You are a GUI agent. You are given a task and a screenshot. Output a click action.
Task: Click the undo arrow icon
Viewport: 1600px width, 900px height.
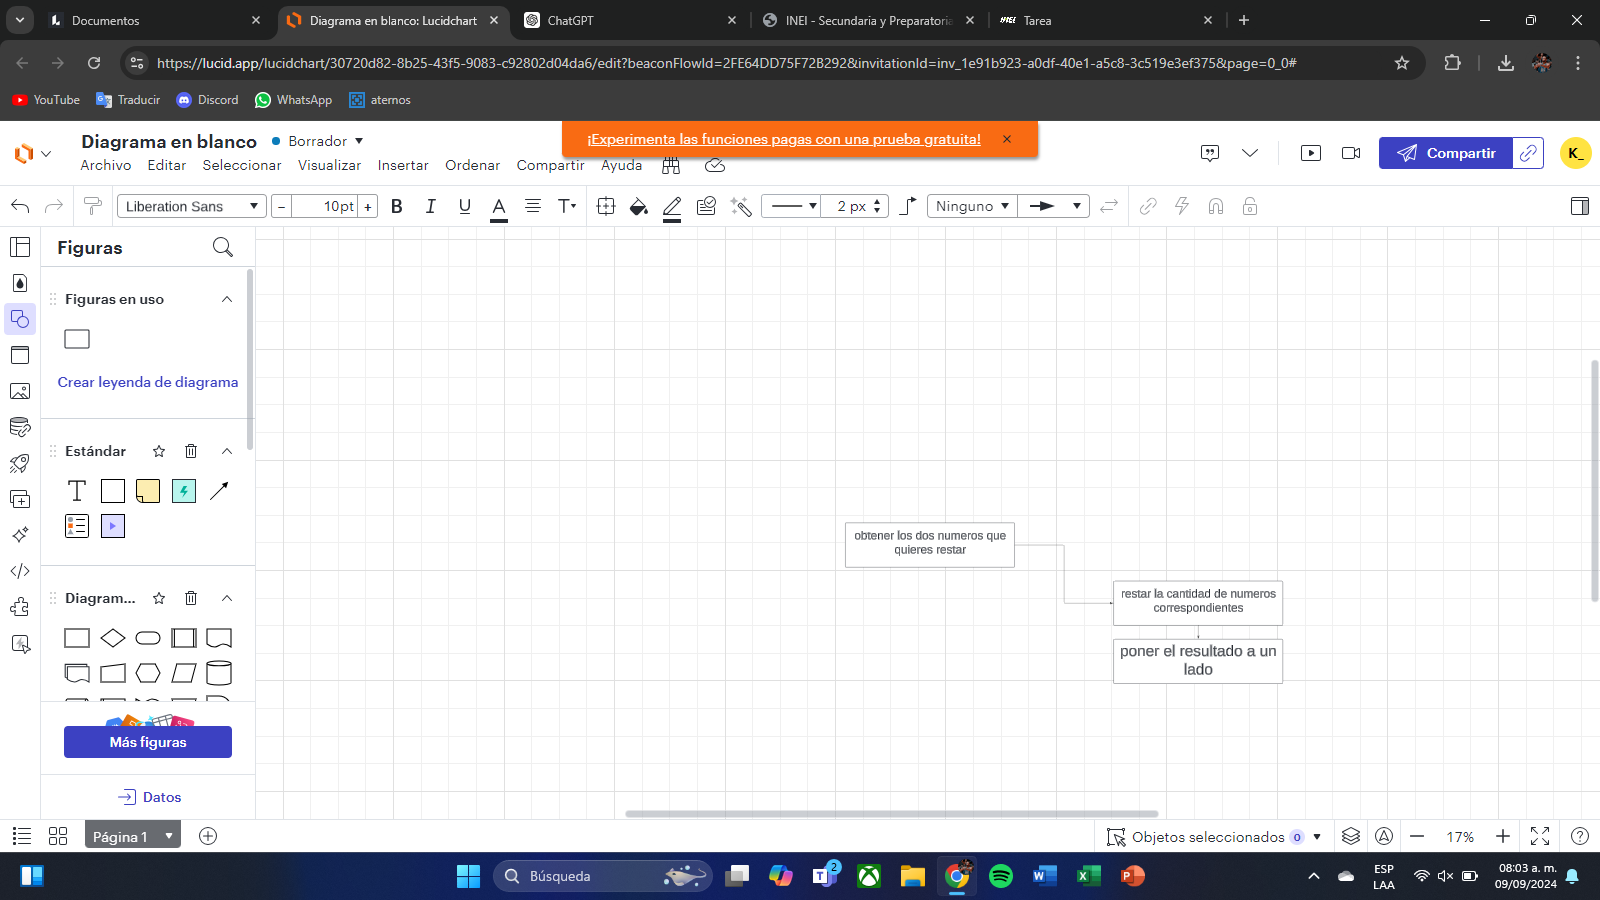coord(20,206)
